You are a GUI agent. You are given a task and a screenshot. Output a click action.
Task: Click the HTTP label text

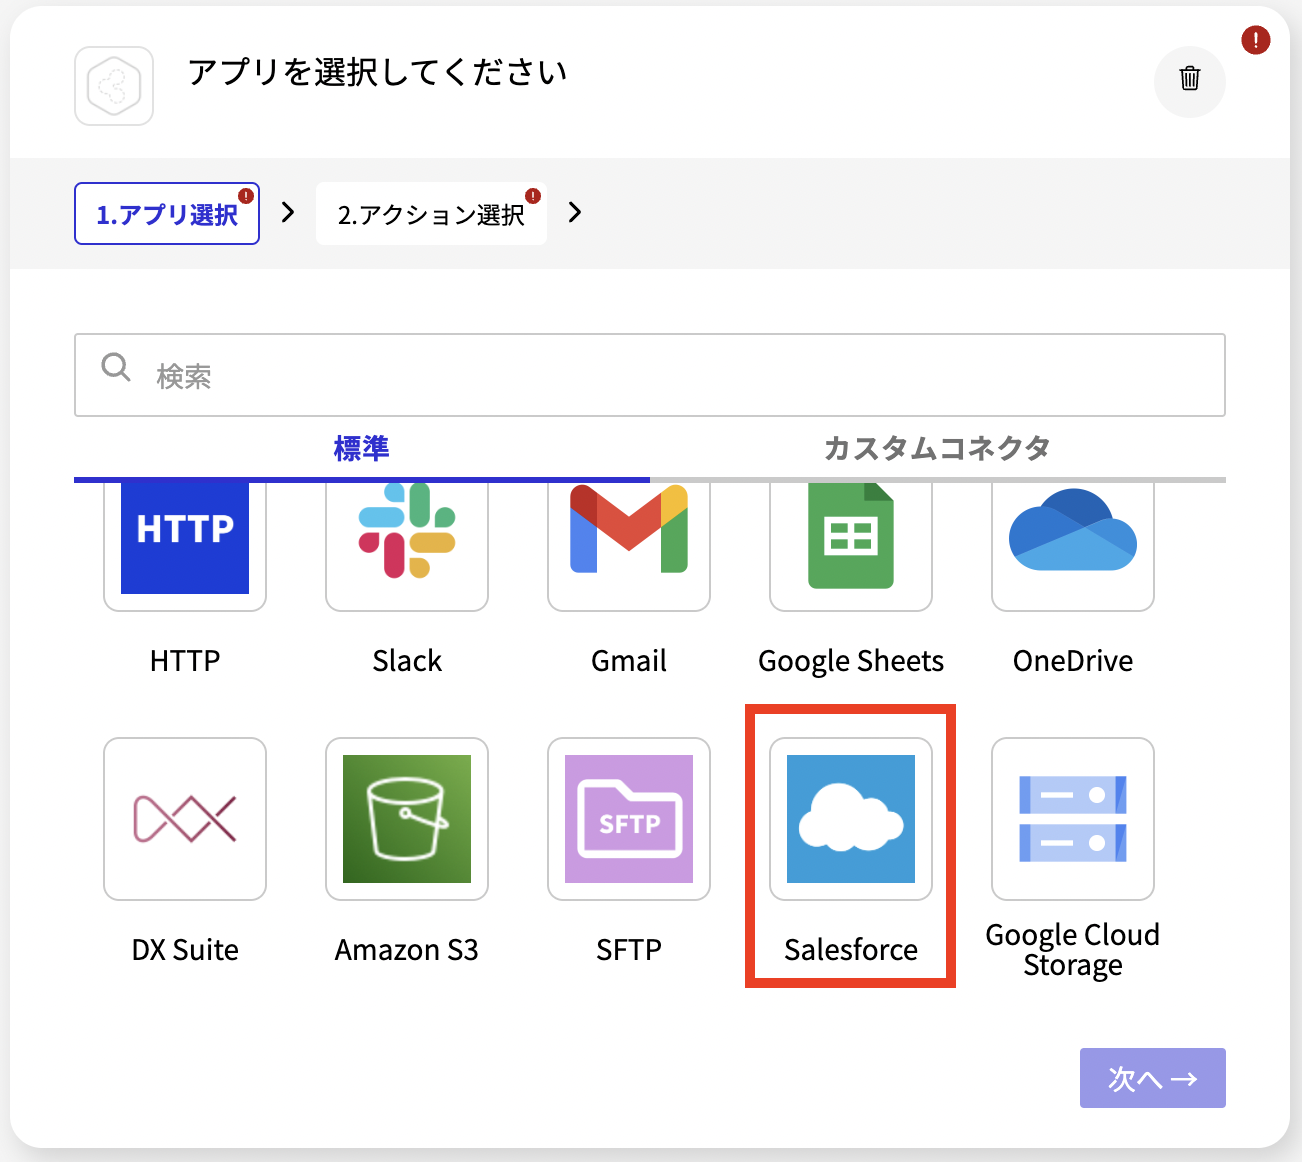pos(185,661)
